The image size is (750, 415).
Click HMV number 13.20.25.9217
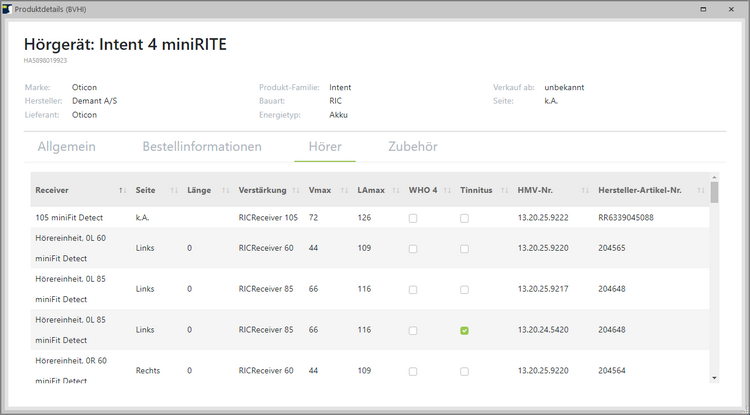tap(543, 289)
